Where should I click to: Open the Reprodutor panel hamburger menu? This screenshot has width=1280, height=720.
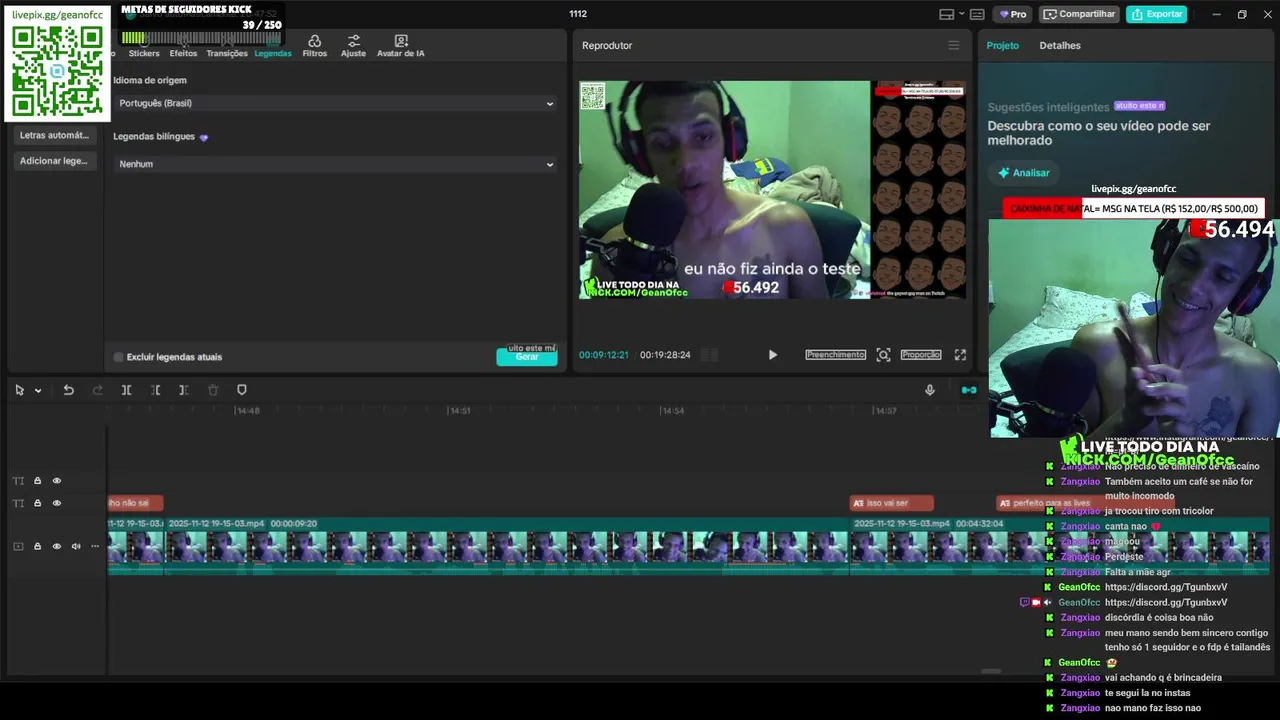953,45
